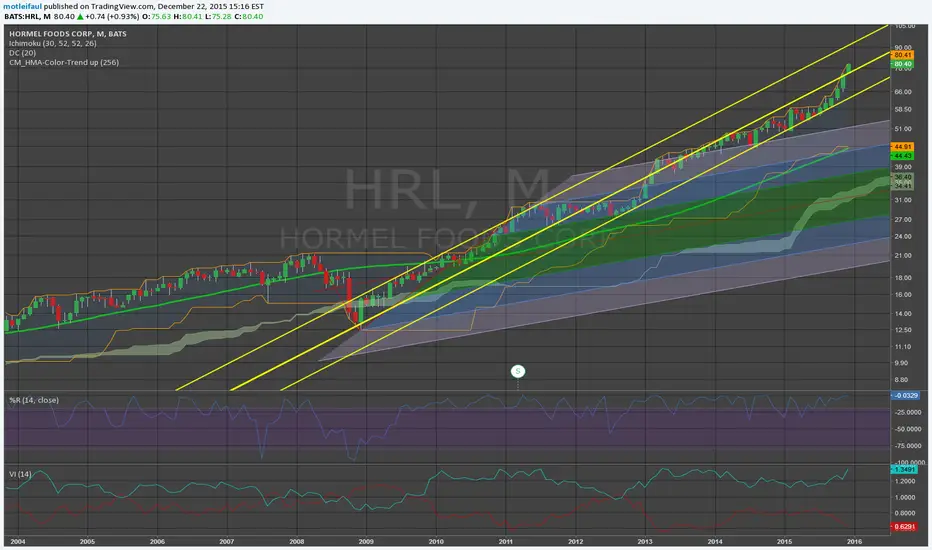
Task: Click the 66.00 value on price axis
Action: coord(903,92)
